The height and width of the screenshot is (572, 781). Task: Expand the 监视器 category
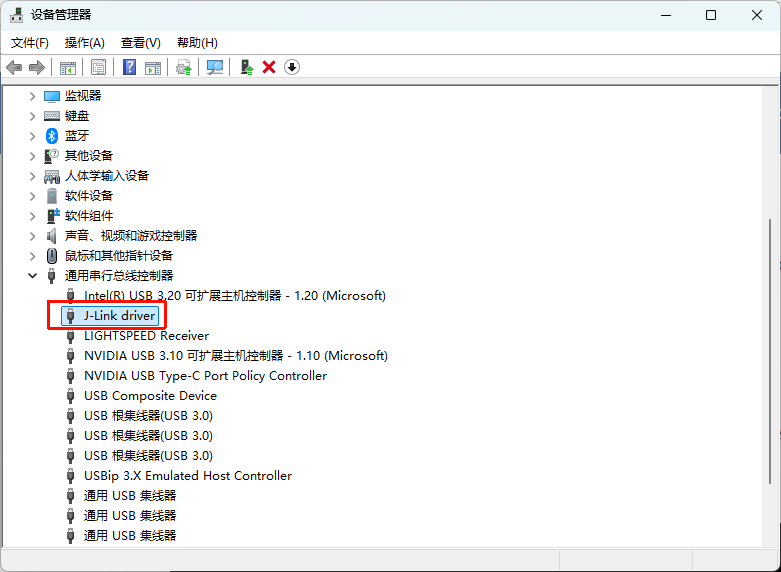[x=32, y=96]
